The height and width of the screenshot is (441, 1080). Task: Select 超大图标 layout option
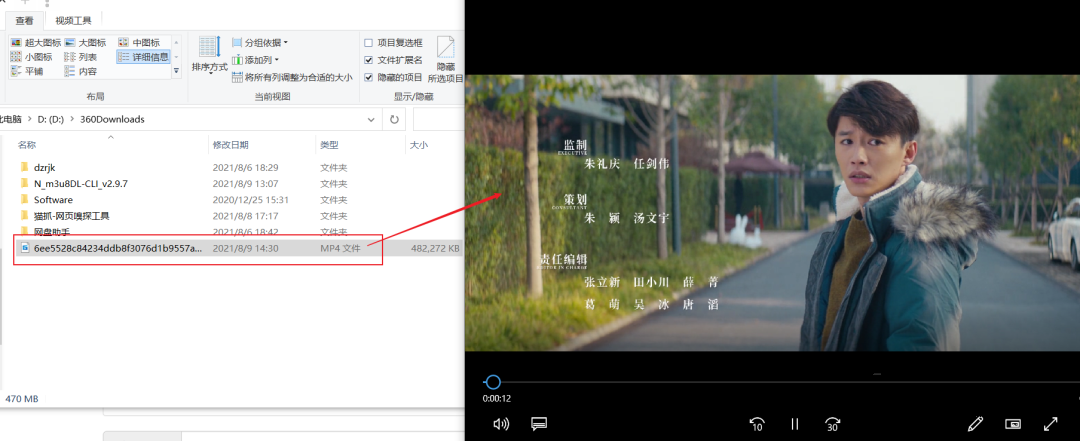coord(36,43)
